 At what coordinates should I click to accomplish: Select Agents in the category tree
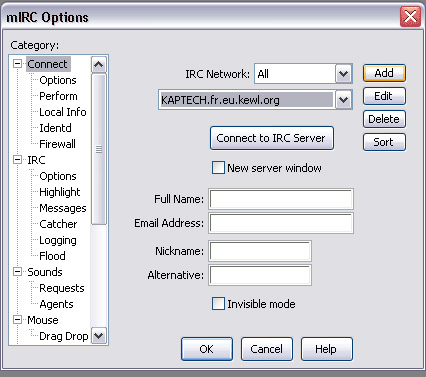click(56, 304)
